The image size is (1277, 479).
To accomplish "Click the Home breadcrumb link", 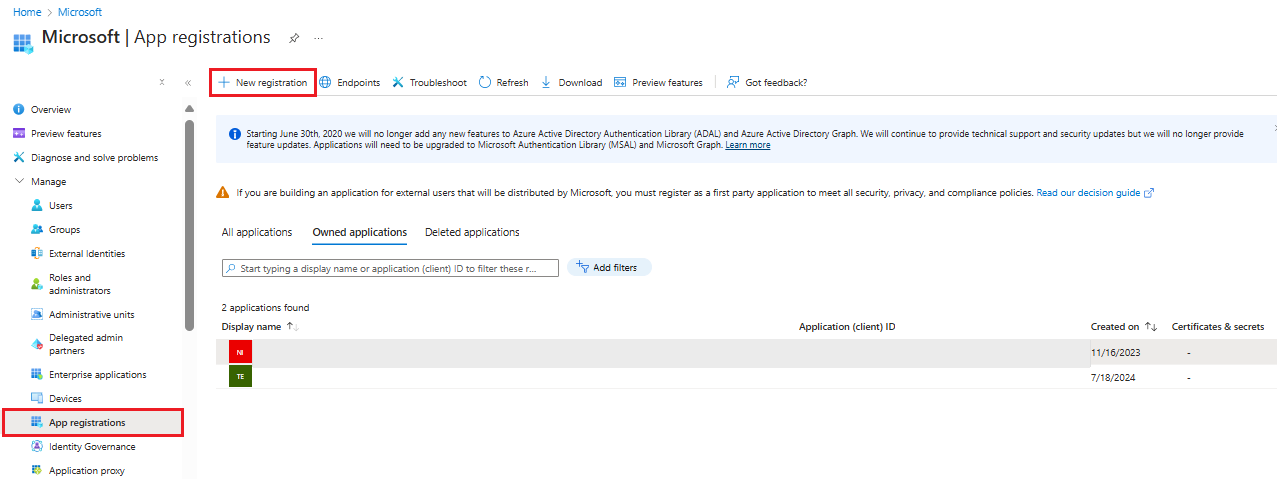I will pyautogui.click(x=26, y=12).
